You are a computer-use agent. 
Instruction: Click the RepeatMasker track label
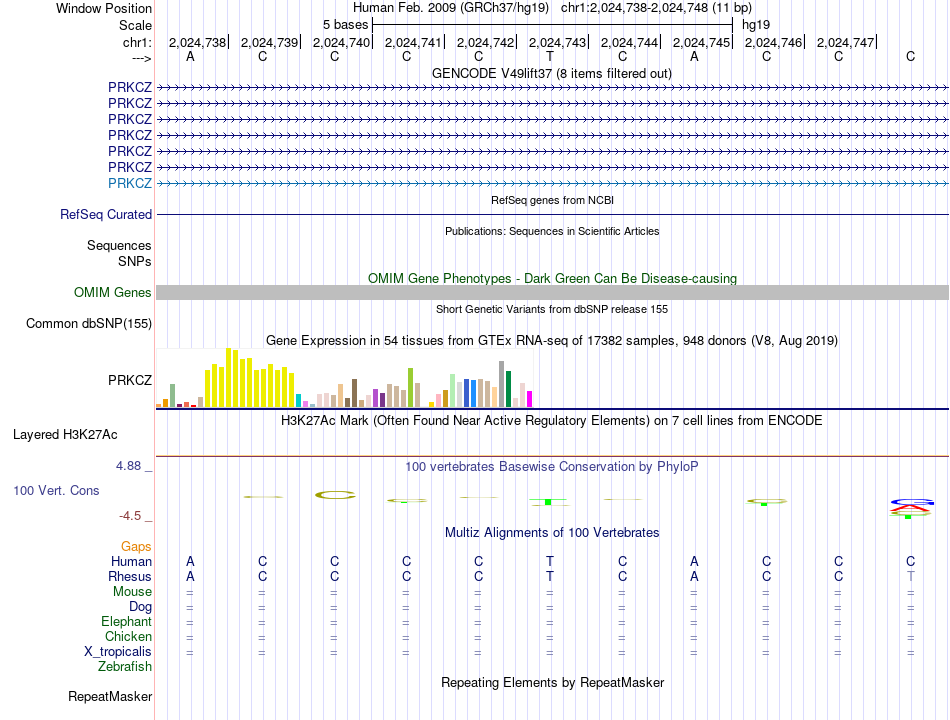click(110, 697)
